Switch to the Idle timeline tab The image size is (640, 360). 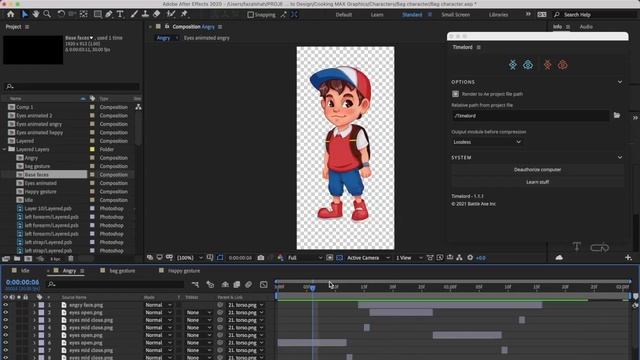[25, 271]
